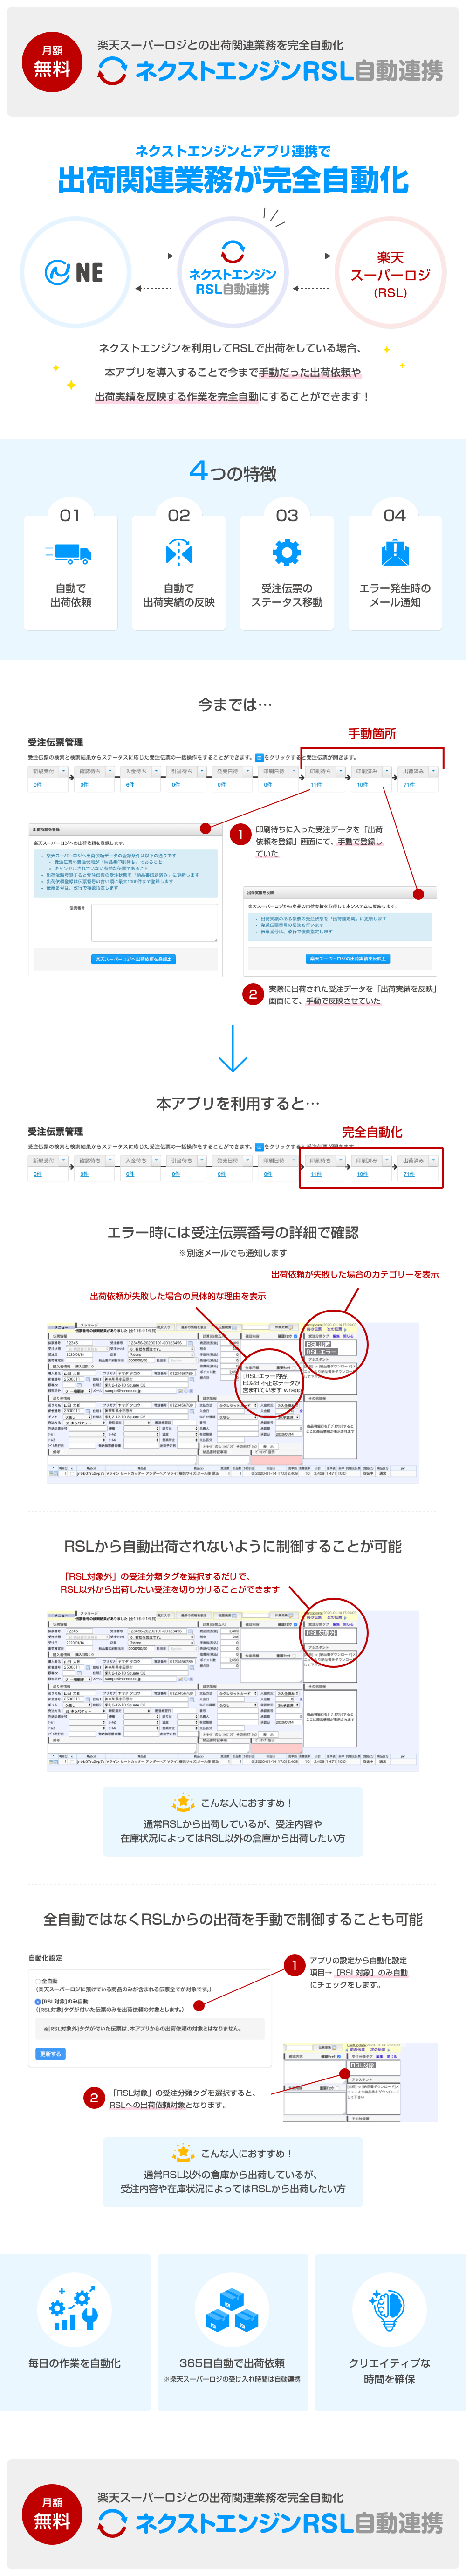Click 楽天スーパーロジの出荷実績を反映 button

[347, 958]
